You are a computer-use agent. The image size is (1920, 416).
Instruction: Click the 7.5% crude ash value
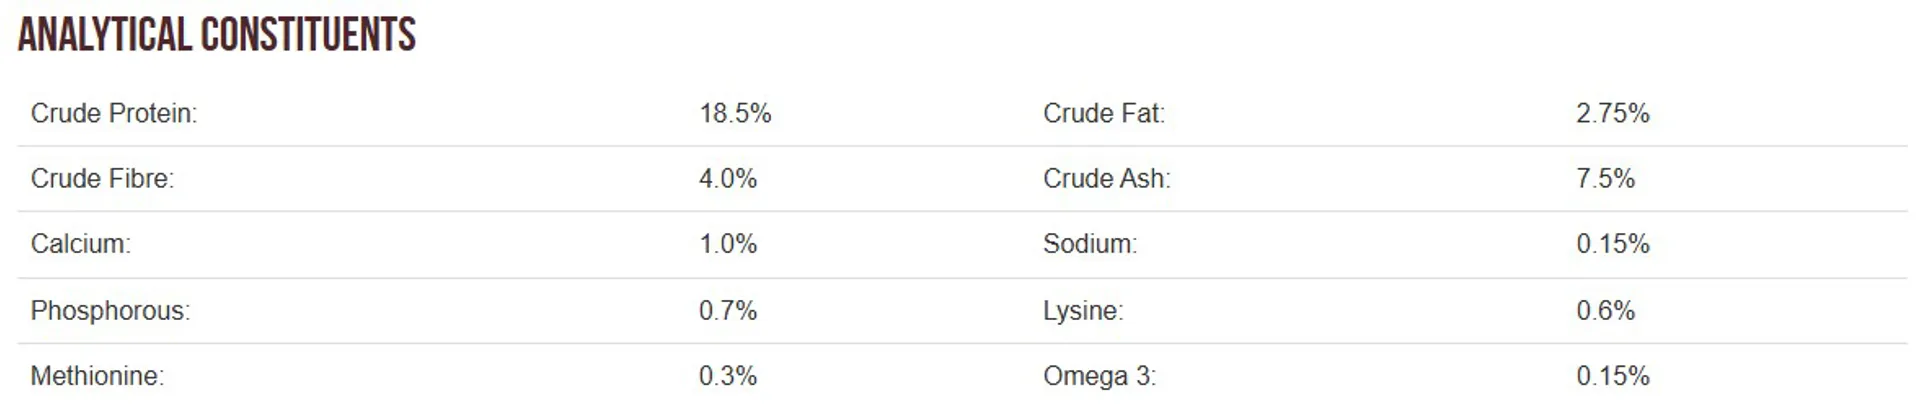click(x=1606, y=178)
